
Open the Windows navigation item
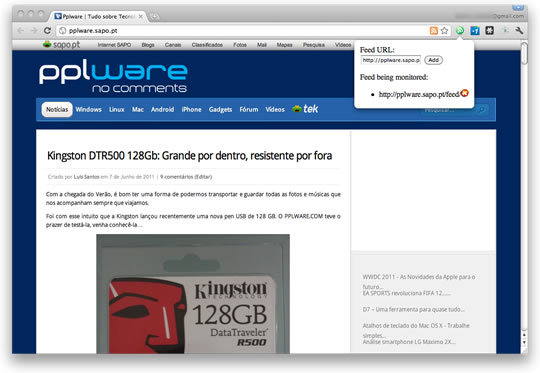click(89, 110)
